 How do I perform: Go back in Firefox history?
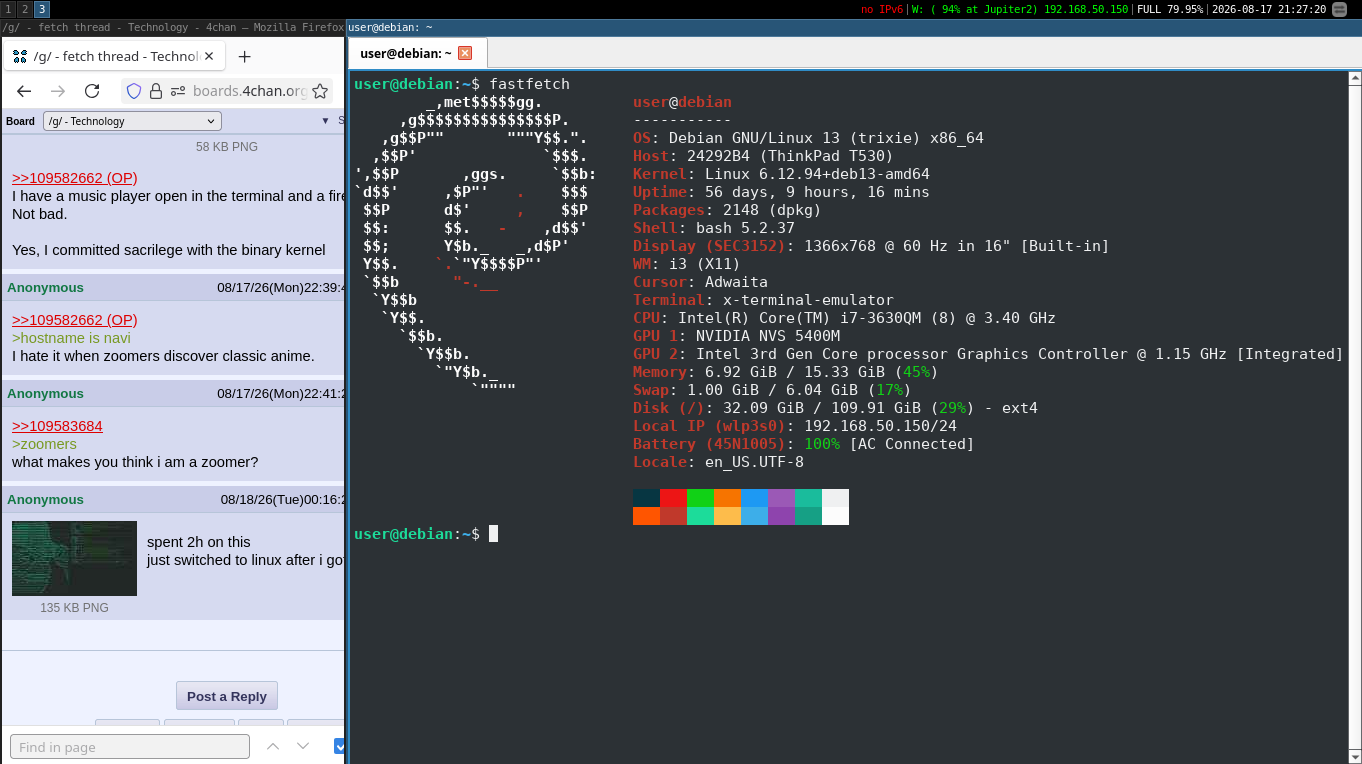24,91
